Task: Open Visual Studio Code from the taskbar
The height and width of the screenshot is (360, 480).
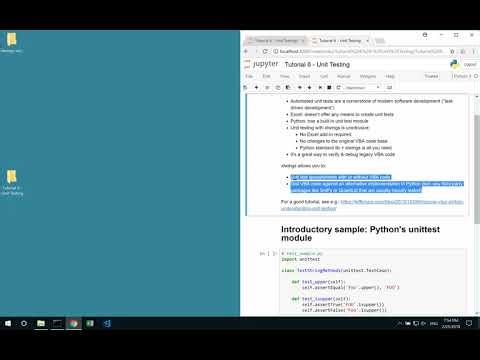Action: [107, 323]
